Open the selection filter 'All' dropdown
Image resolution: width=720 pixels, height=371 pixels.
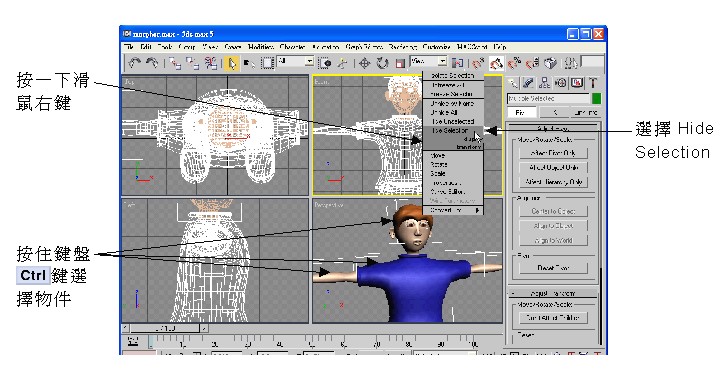click(296, 61)
